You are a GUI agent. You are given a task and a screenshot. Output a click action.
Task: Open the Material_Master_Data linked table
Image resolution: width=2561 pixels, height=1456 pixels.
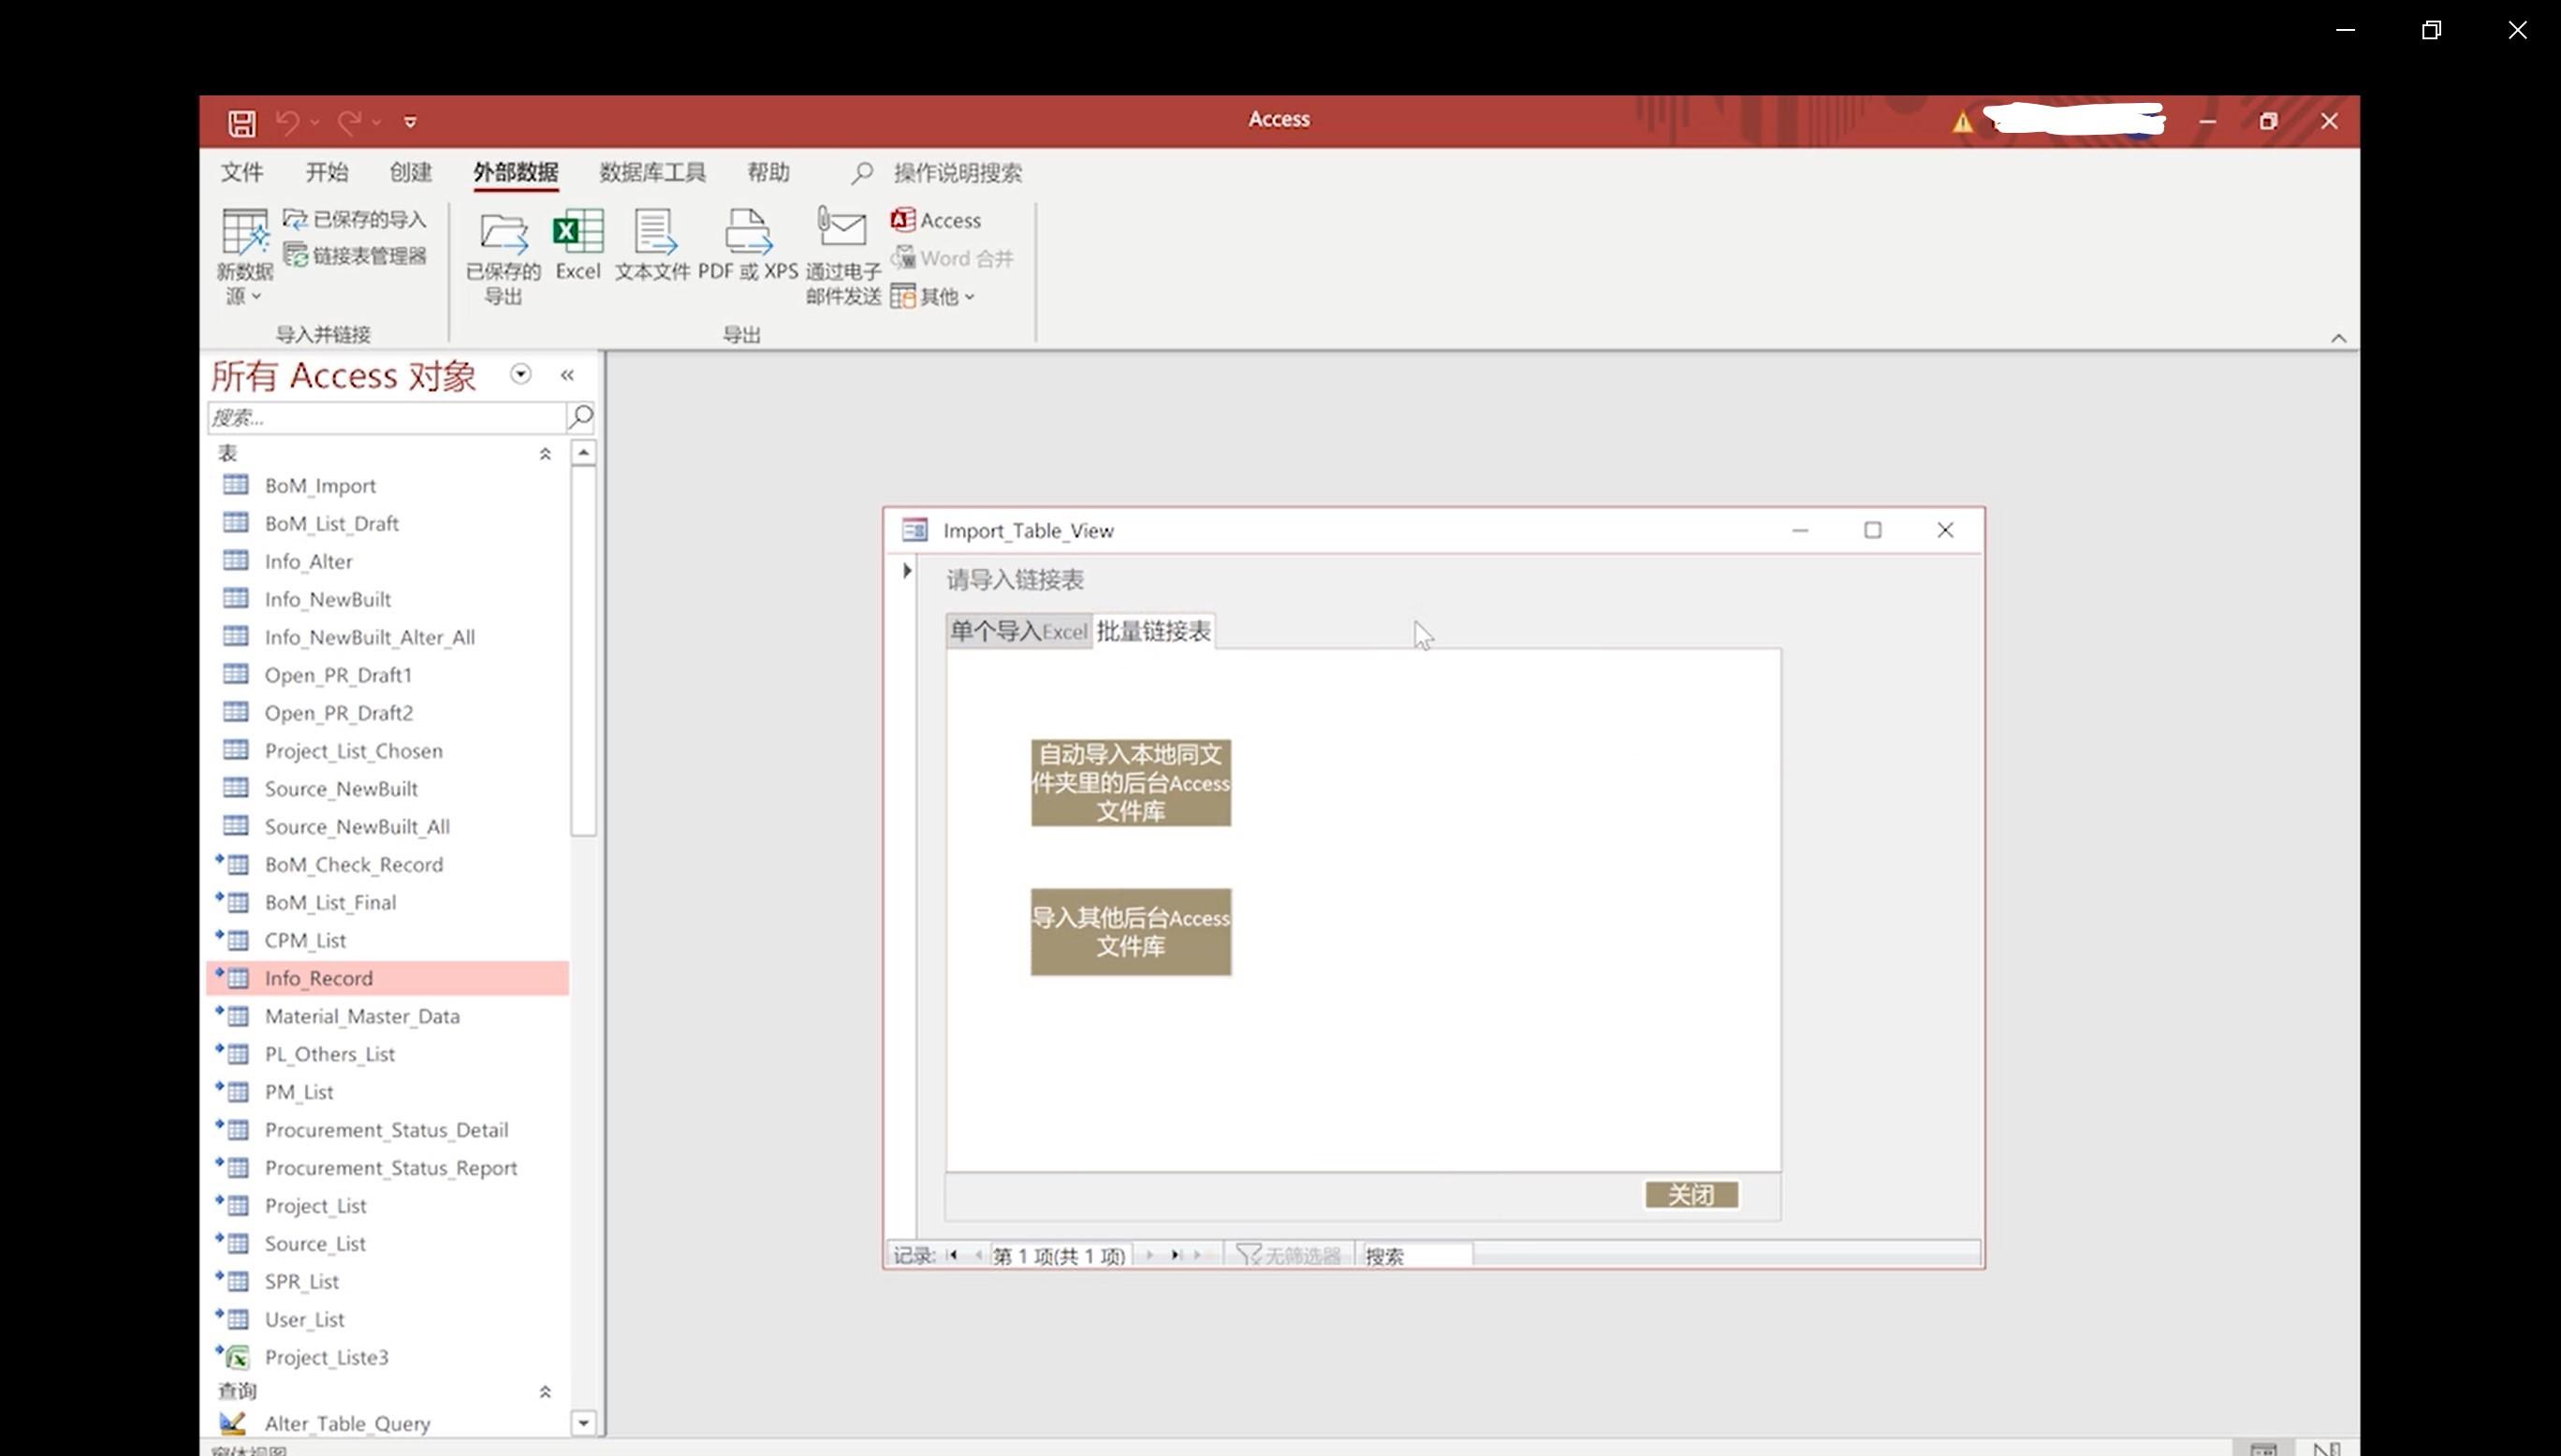[362, 1016]
